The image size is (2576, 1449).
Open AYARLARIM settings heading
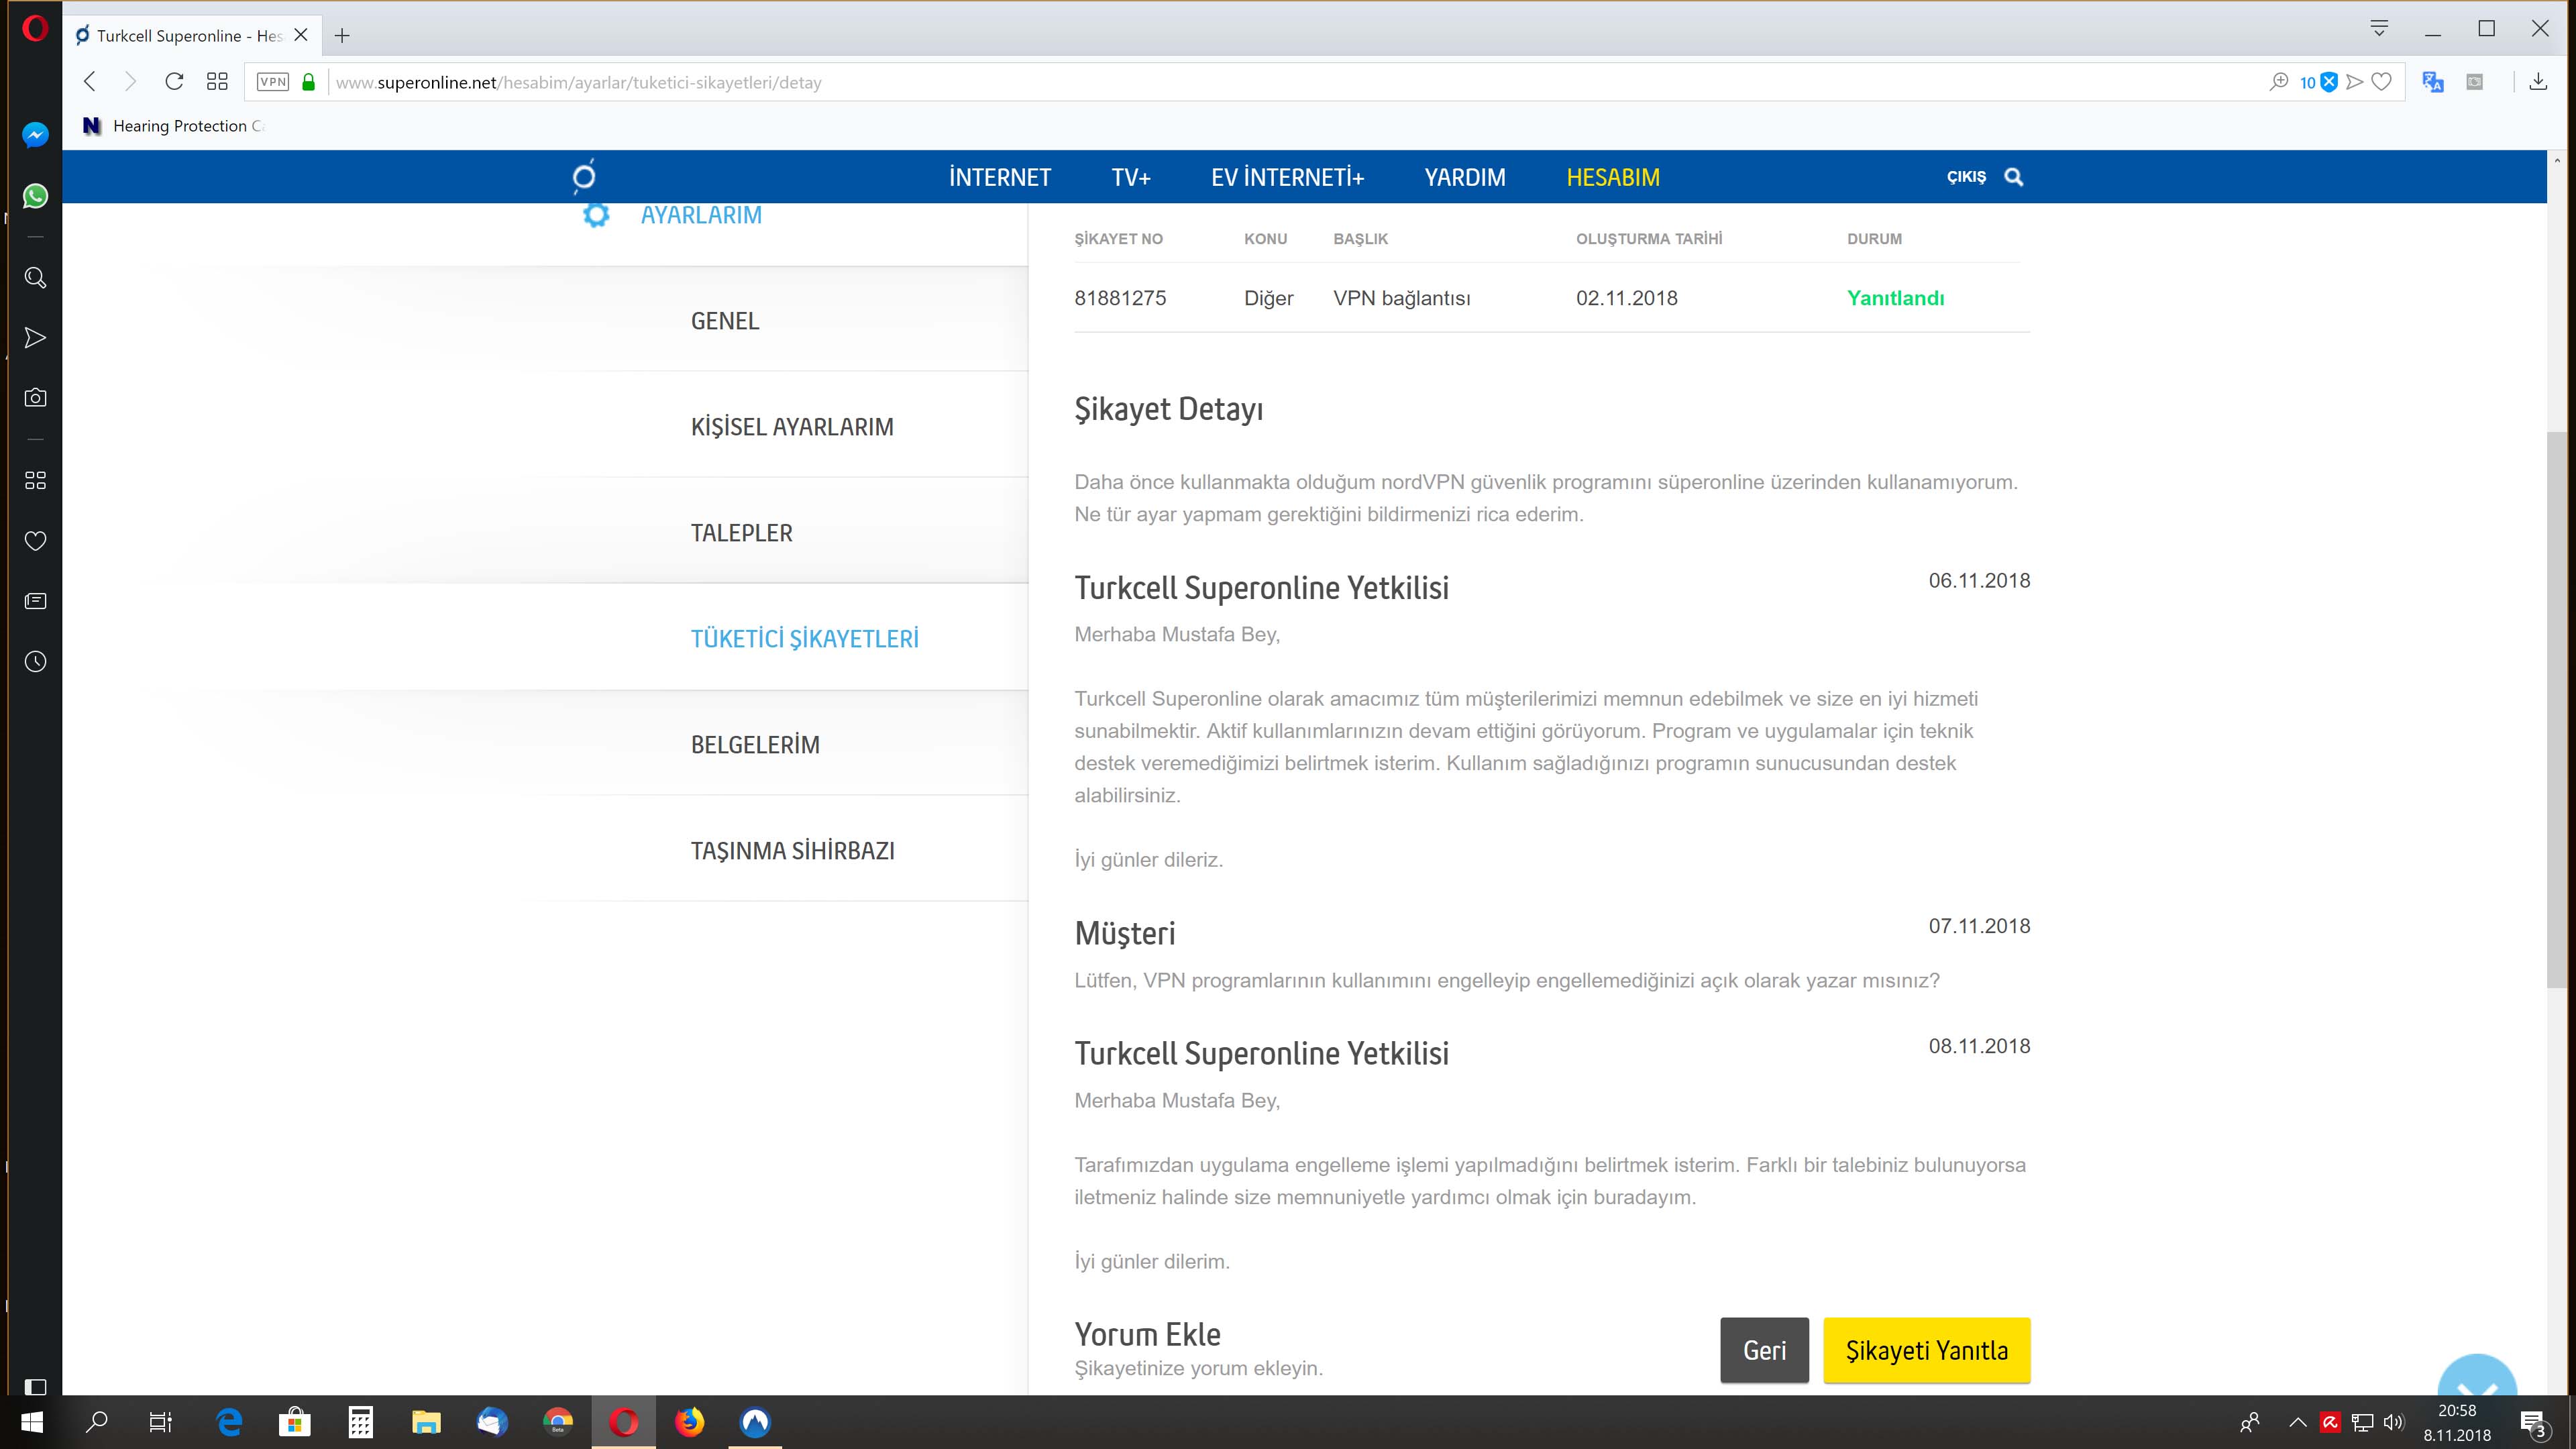coord(701,215)
